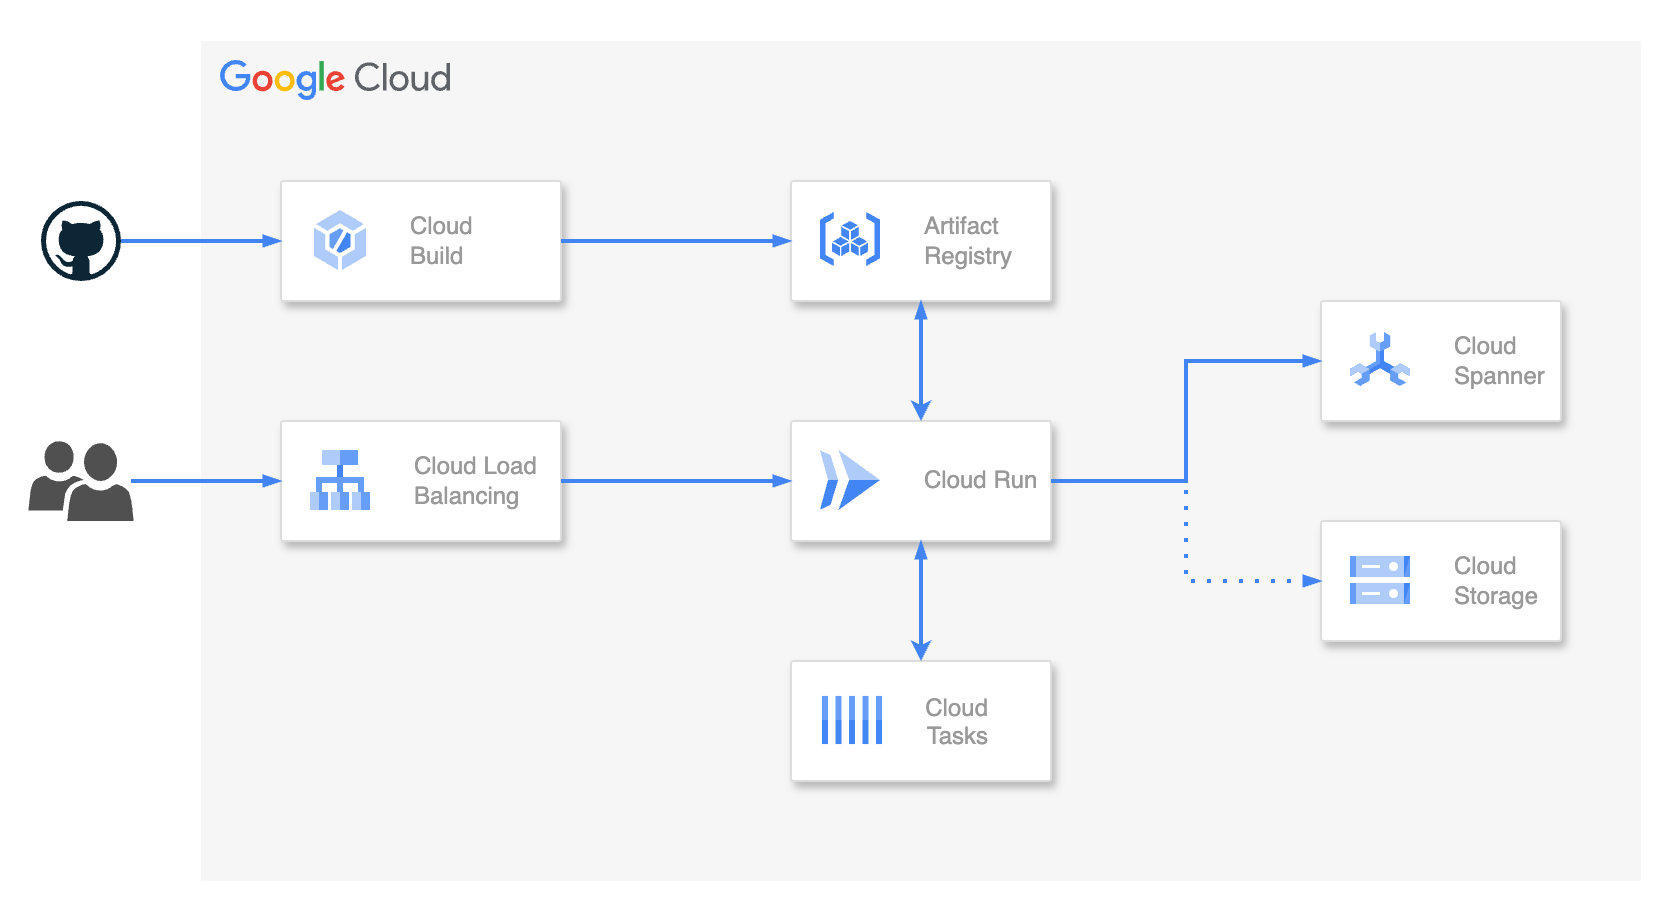Select the dotted arrow to Cloud Storage
1680x920 pixels.
pos(1250,579)
